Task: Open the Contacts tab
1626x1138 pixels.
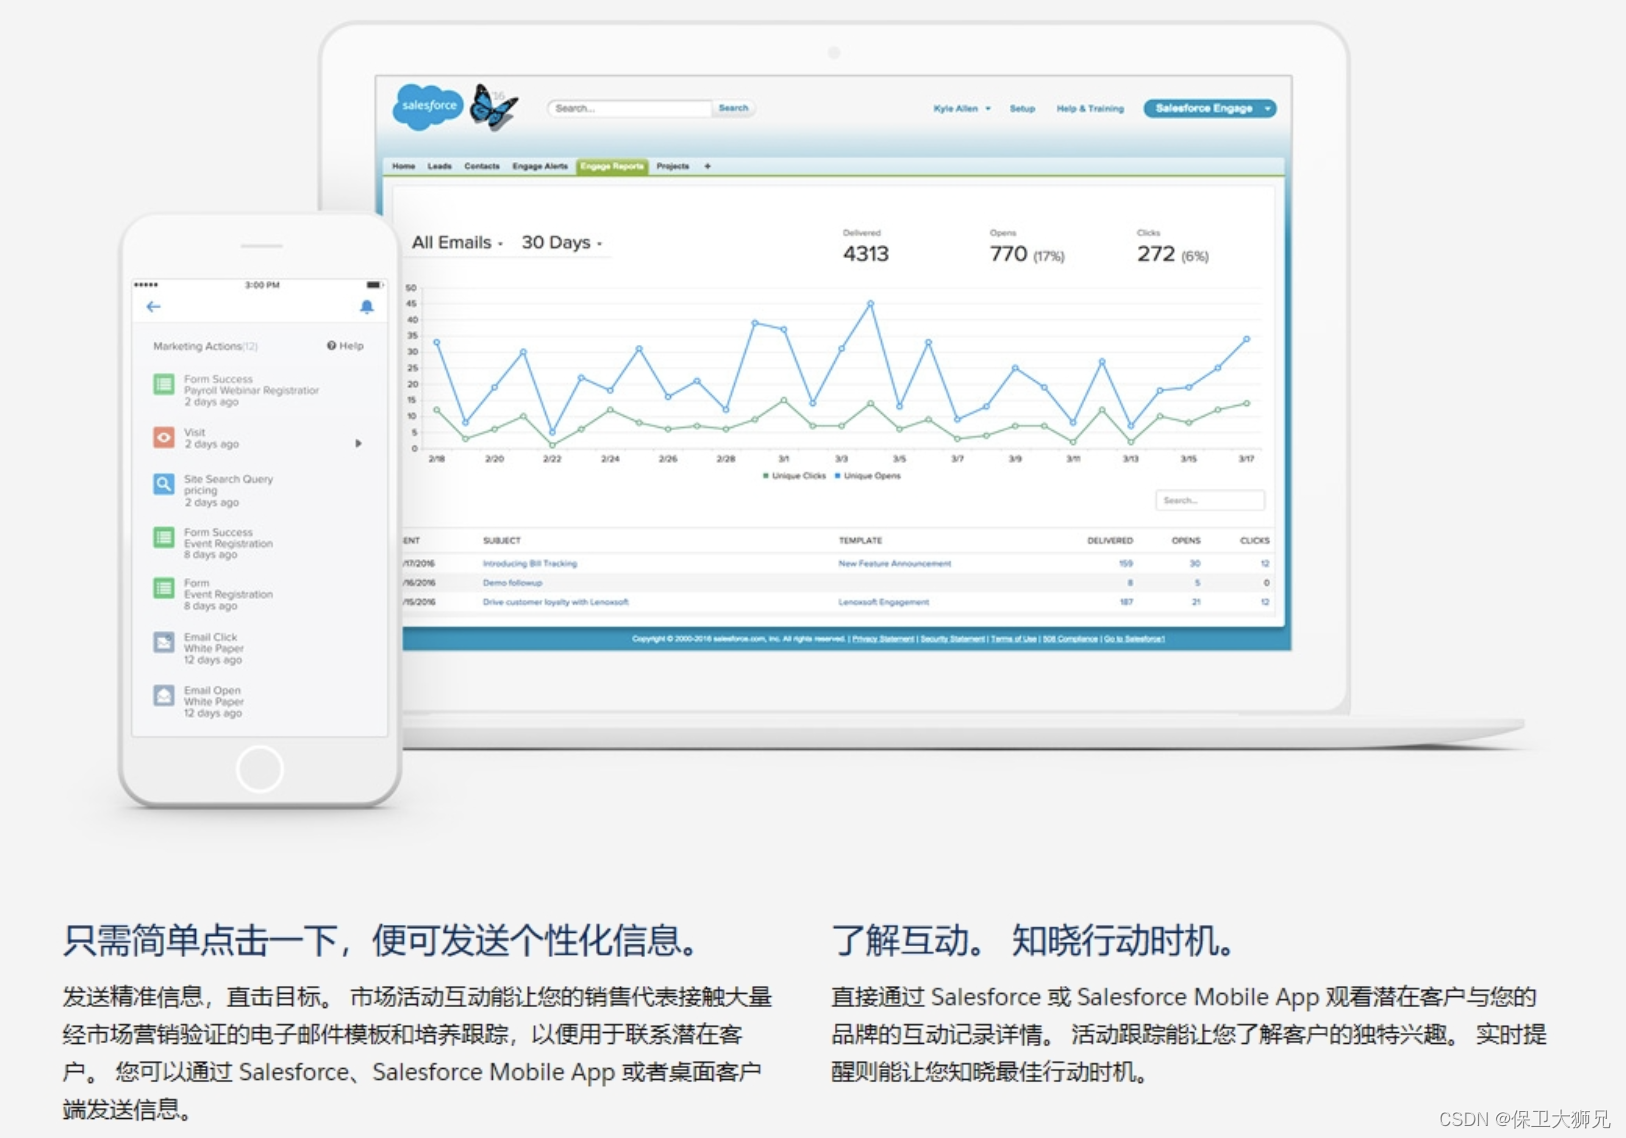Action: click(x=482, y=166)
